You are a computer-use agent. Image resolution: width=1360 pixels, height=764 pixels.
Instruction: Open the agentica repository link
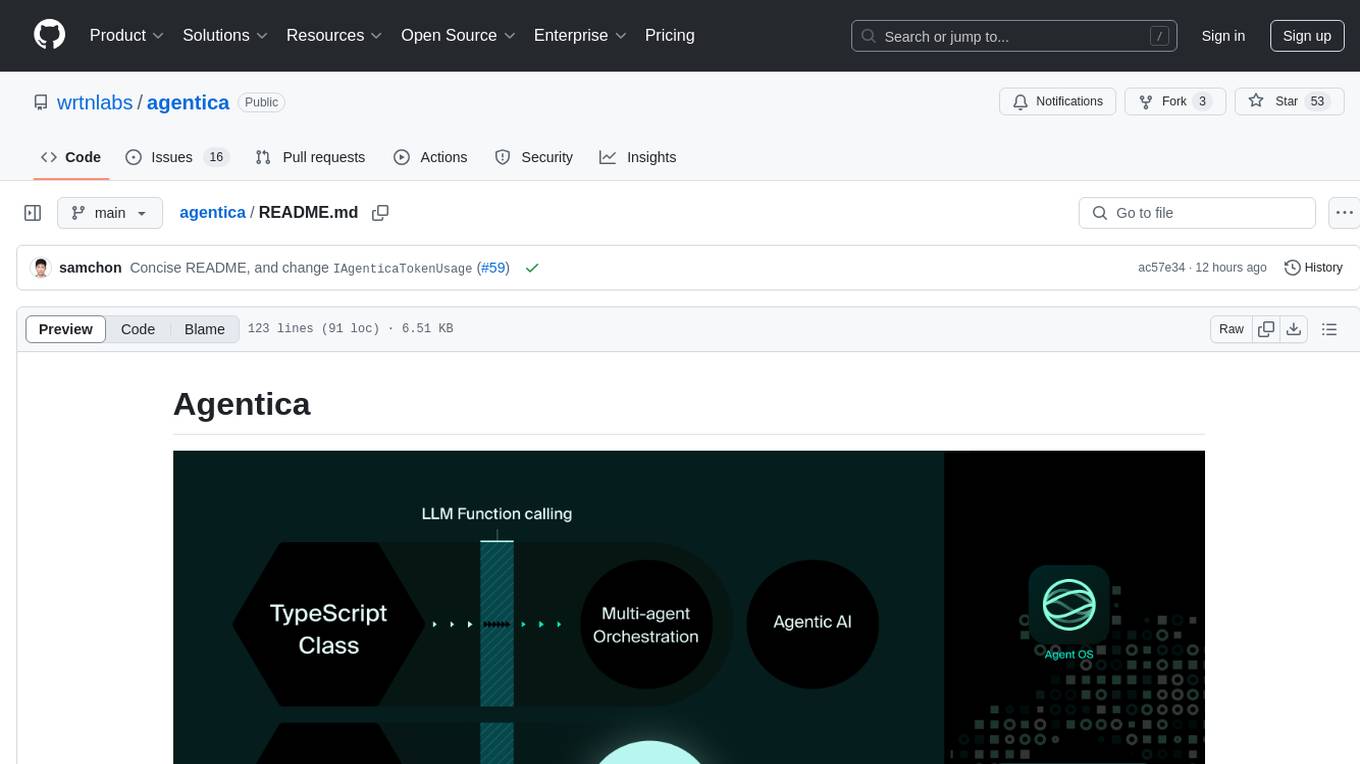(188, 102)
